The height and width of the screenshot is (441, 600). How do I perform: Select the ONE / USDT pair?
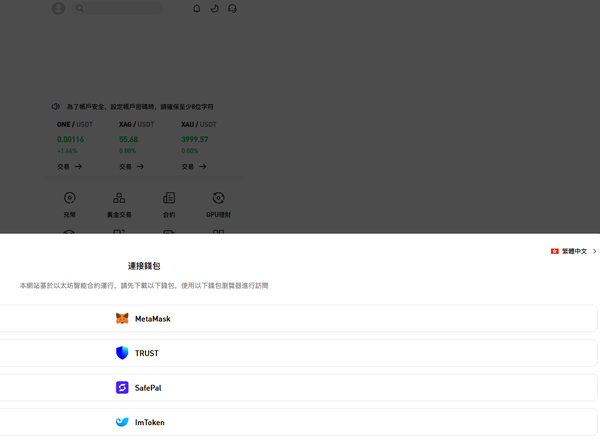(75, 124)
